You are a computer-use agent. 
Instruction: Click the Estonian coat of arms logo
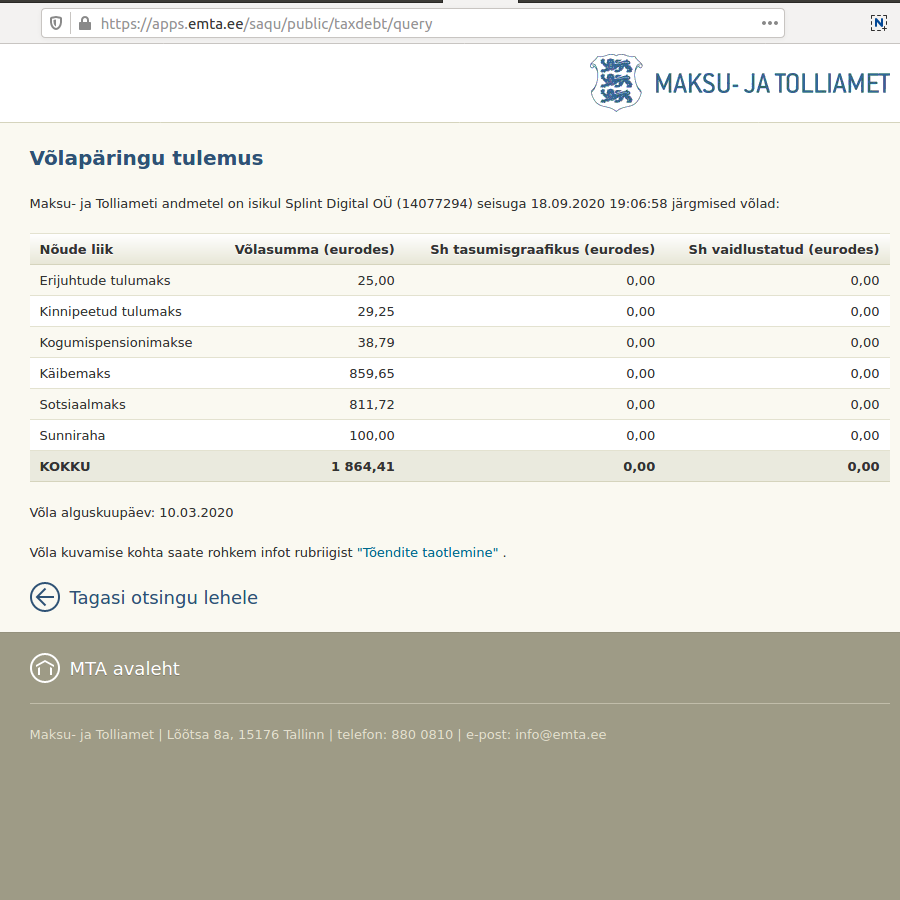tap(616, 83)
